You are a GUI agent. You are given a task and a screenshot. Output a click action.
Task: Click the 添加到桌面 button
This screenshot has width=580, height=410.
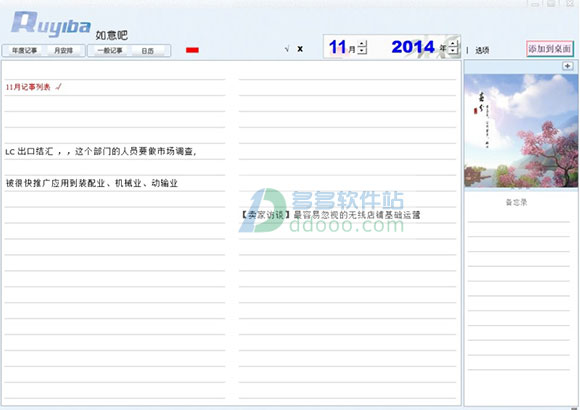(550, 48)
